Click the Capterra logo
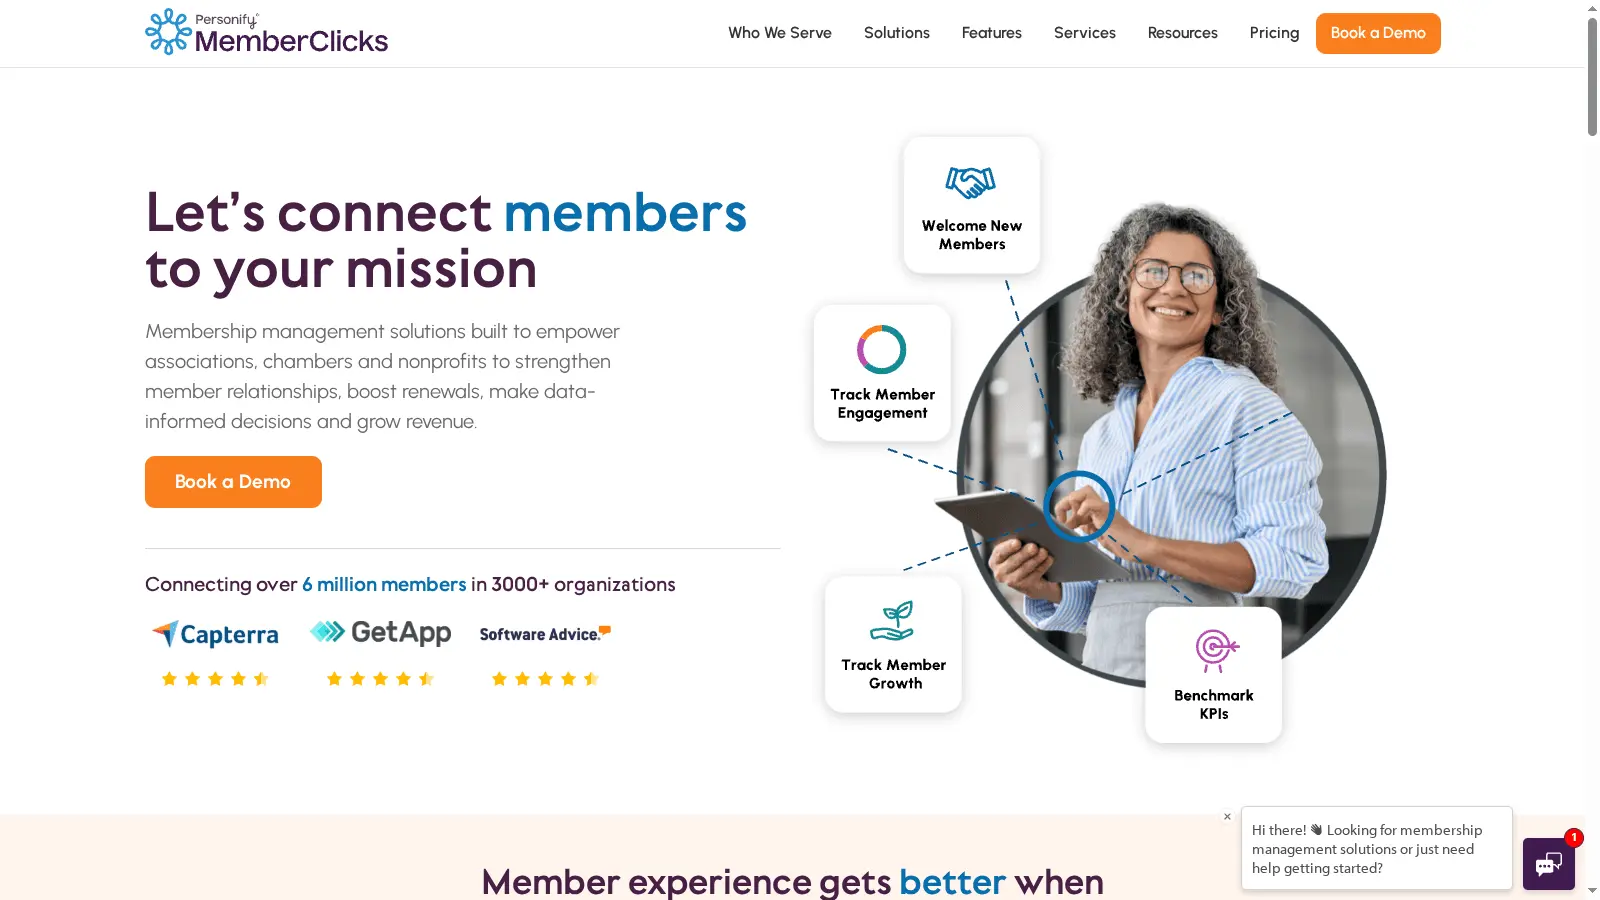Screen dimensions: 1600x900 pyautogui.click(x=215, y=634)
